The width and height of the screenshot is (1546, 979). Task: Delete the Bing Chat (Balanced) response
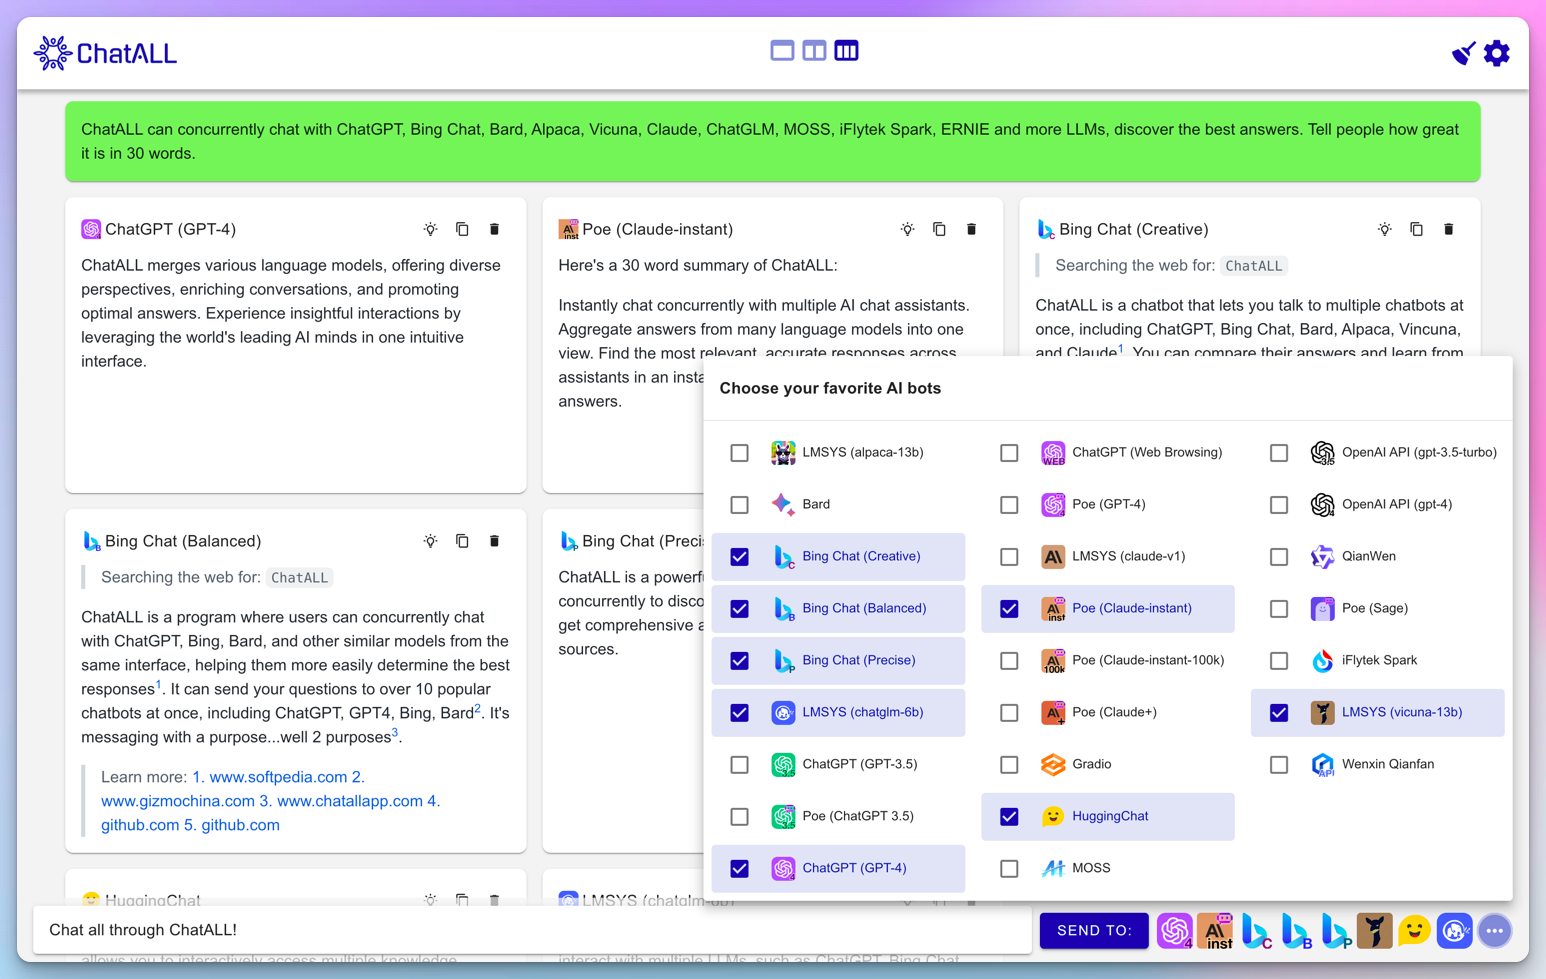tap(494, 541)
